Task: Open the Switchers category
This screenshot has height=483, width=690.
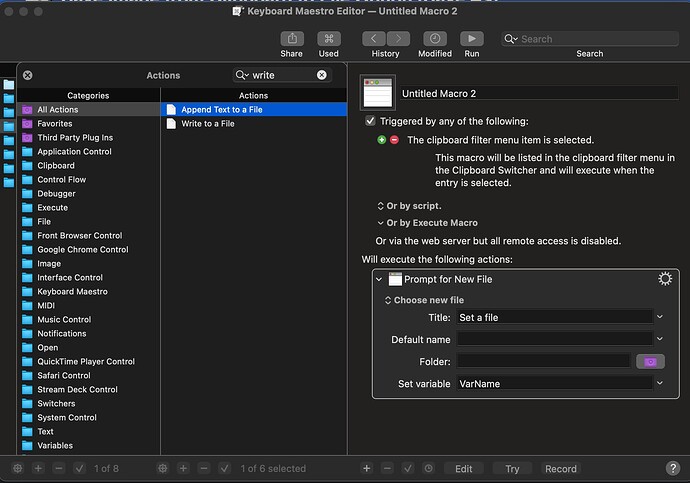Action: pos(89,404)
